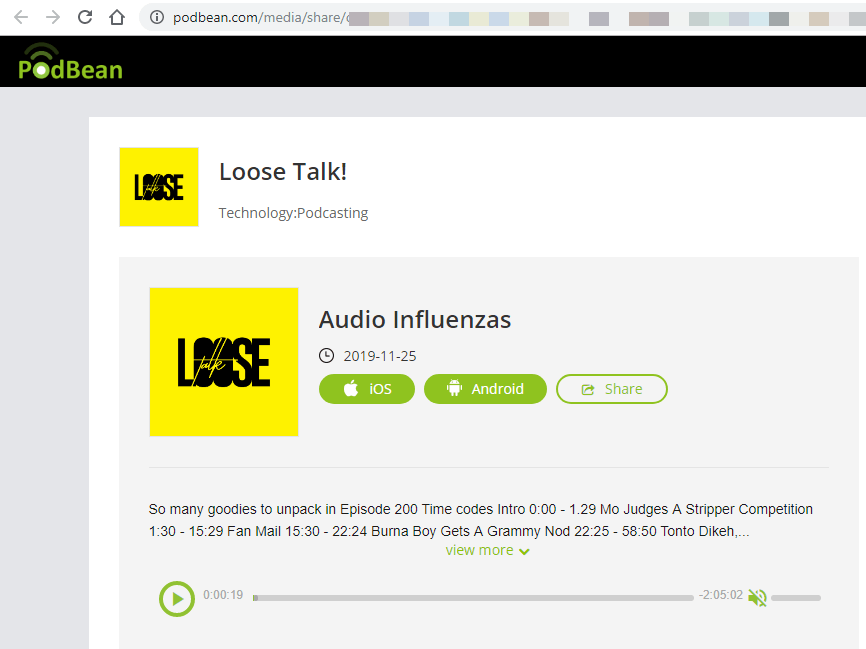Unmute the audio speaker icon
The height and width of the screenshot is (649, 866).
tap(757, 597)
